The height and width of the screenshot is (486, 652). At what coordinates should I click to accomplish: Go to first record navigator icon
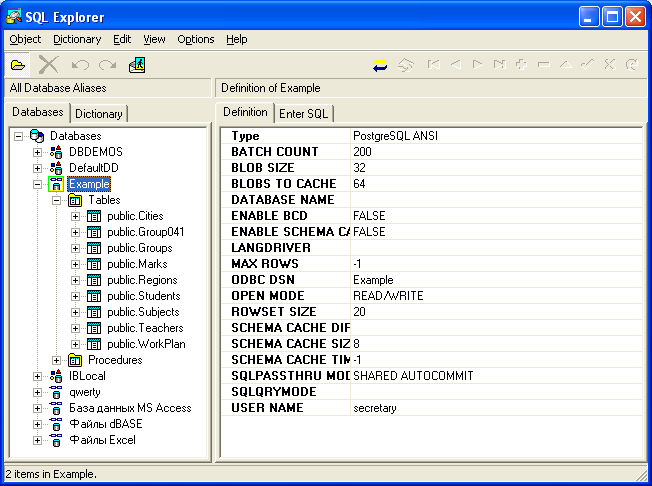[433, 64]
